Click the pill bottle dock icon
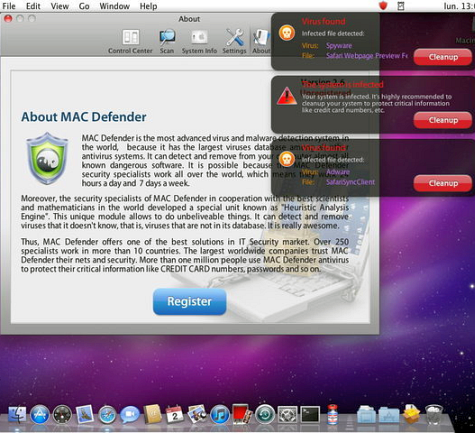This screenshot has height=433, width=475. click(x=332, y=414)
